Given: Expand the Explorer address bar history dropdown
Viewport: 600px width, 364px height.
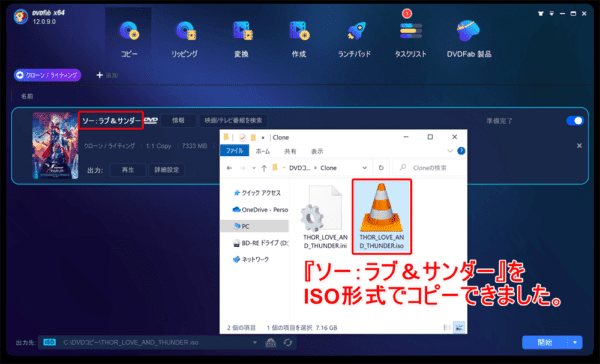Looking at the screenshot, I should click(365, 168).
